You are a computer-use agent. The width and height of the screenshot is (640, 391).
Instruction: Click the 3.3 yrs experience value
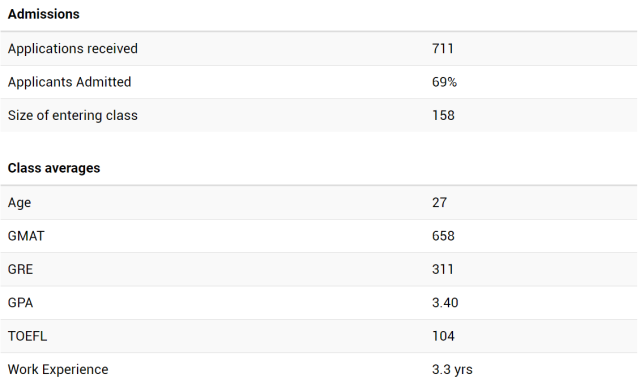(x=452, y=370)
